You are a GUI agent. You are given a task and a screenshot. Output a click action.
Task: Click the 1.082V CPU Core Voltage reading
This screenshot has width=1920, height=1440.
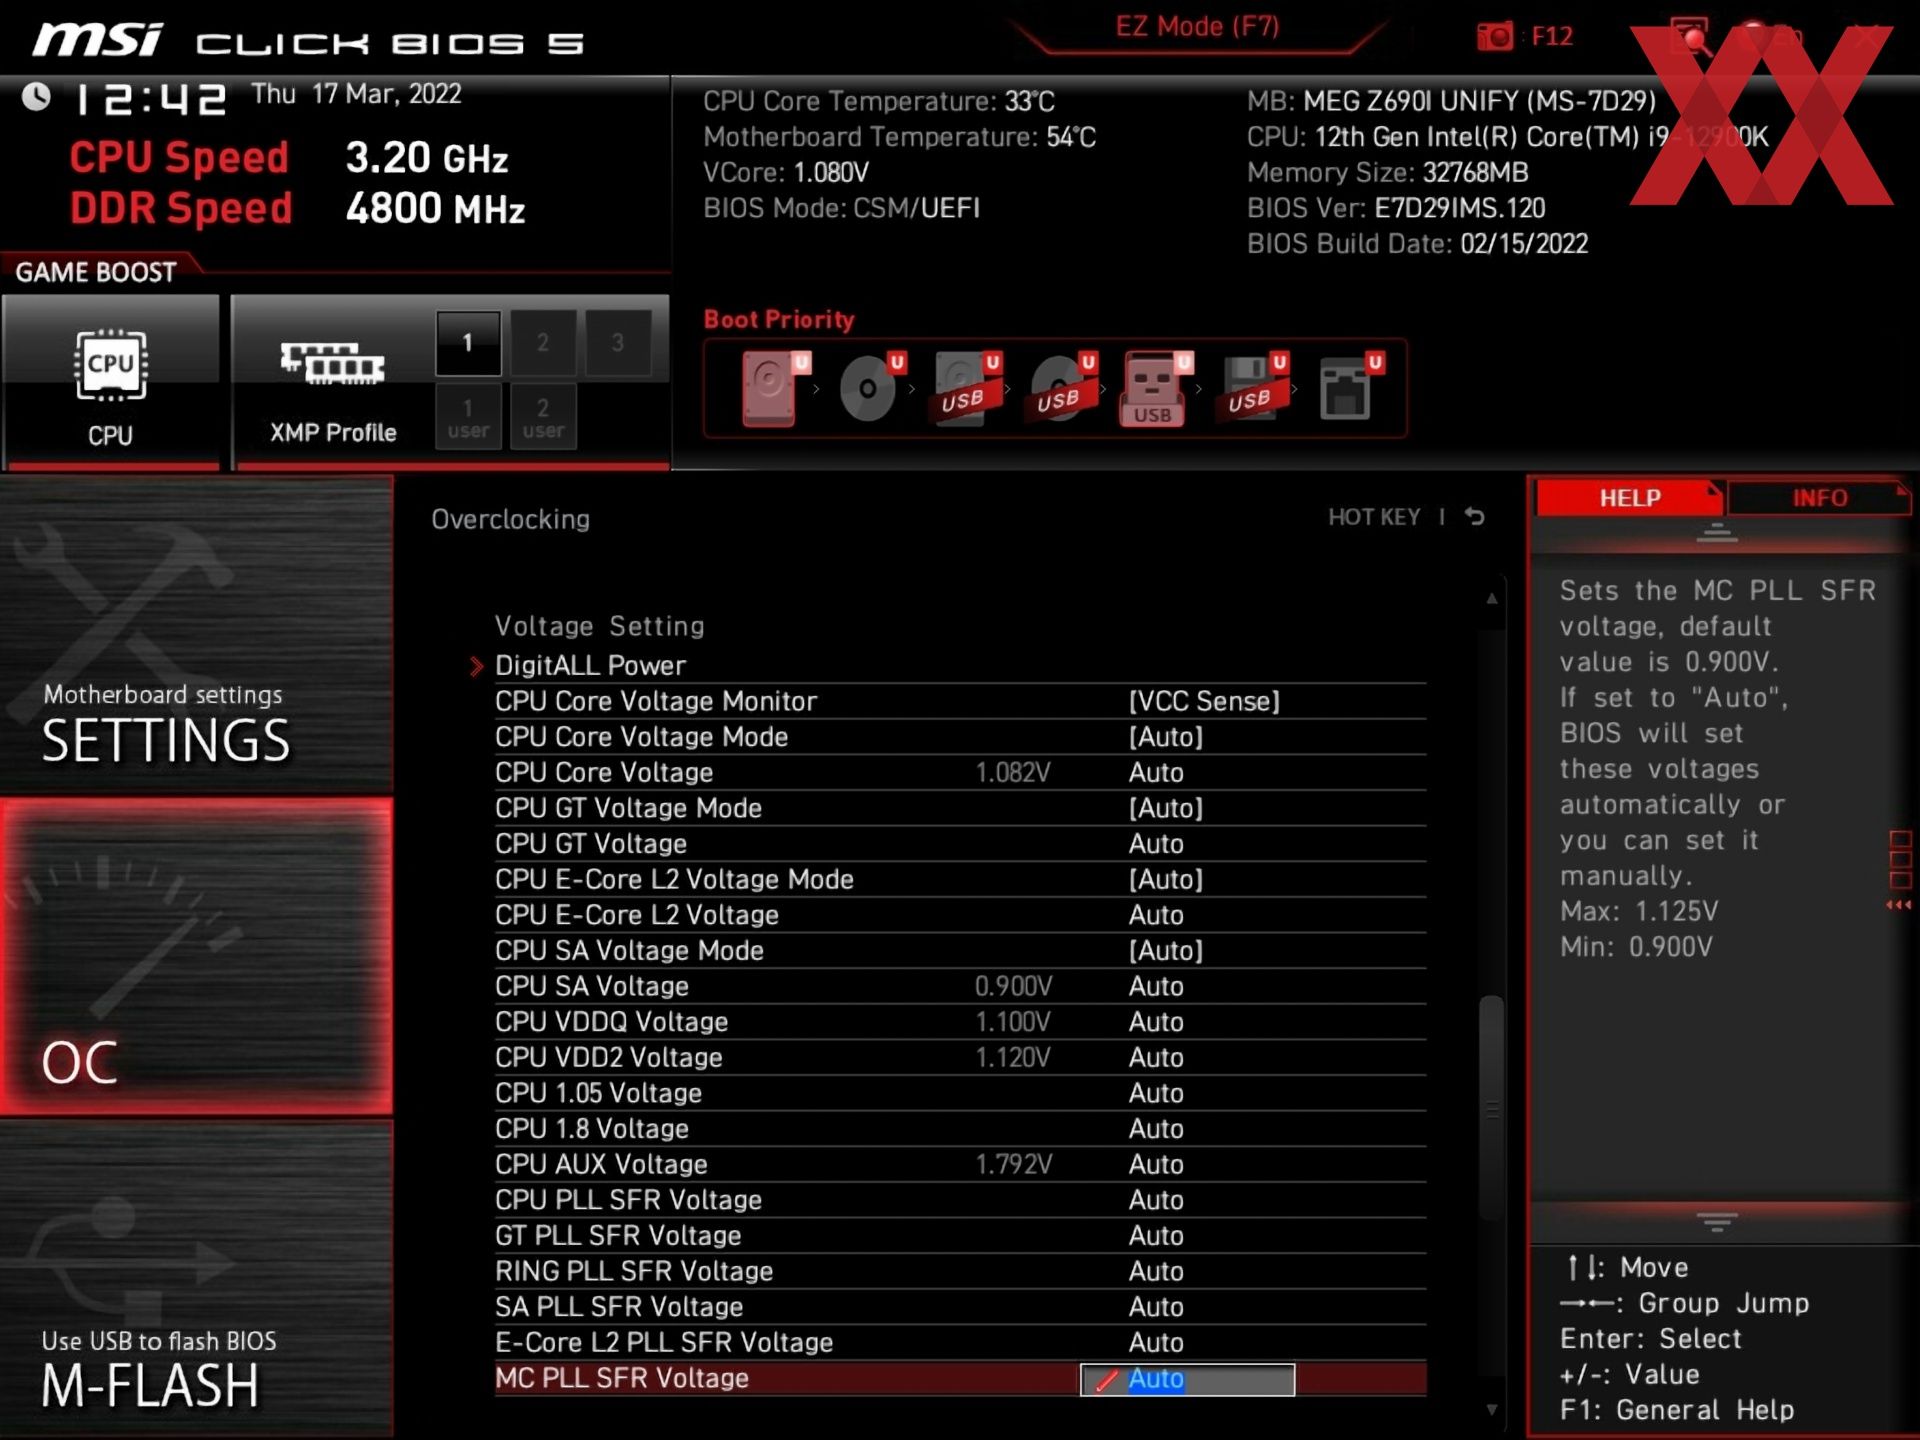tap(1013, 772)
